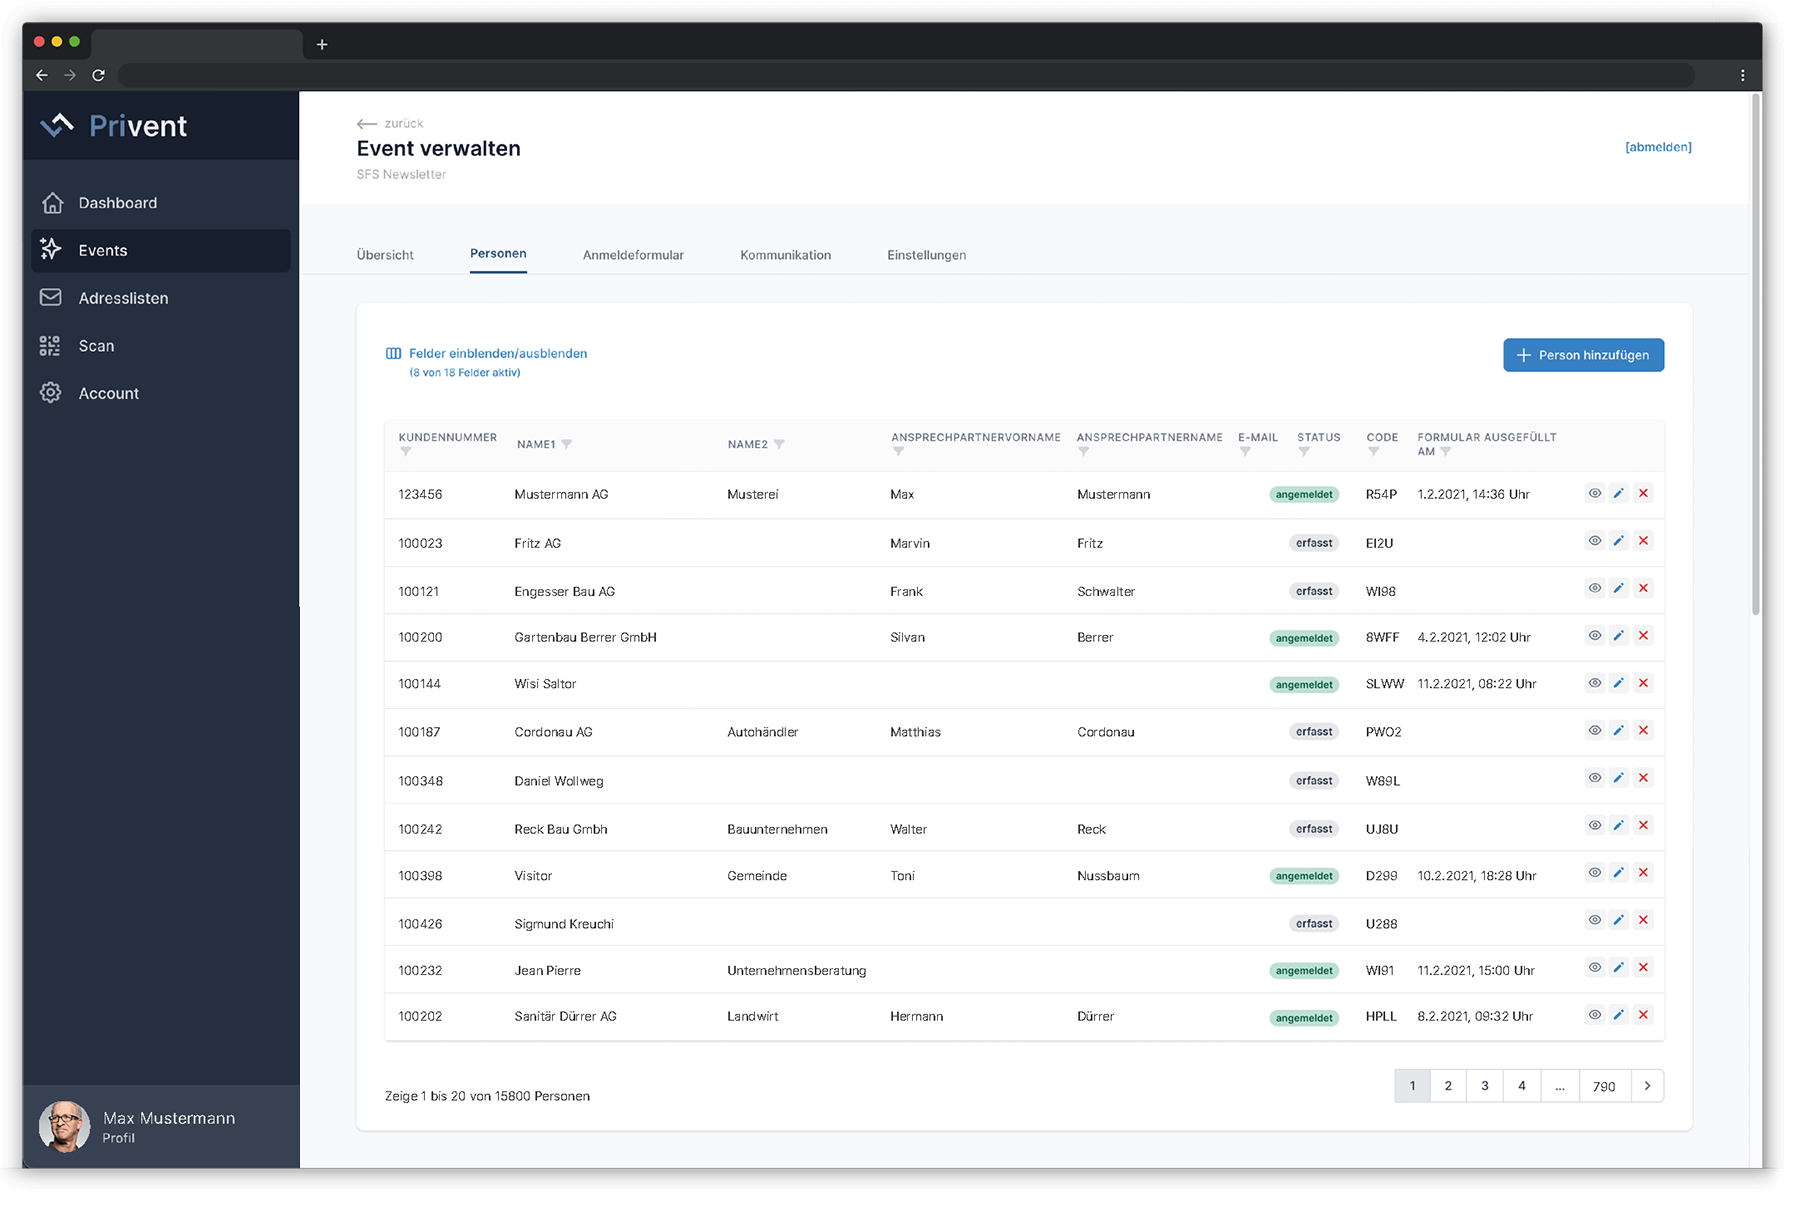
Task: Edit the Wisi Saltor row
Action: 1619,683
